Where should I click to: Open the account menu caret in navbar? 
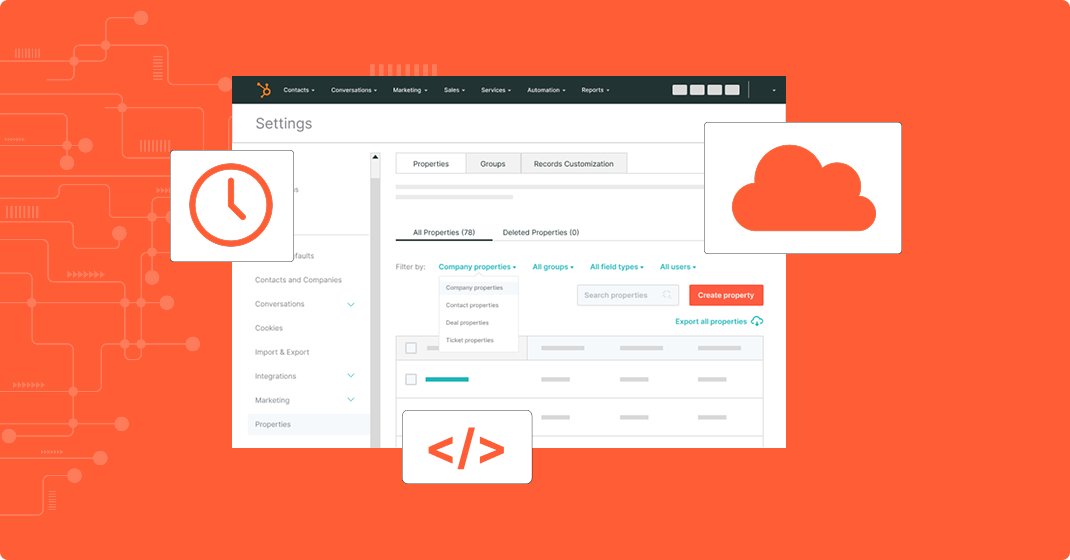(773, 90)
